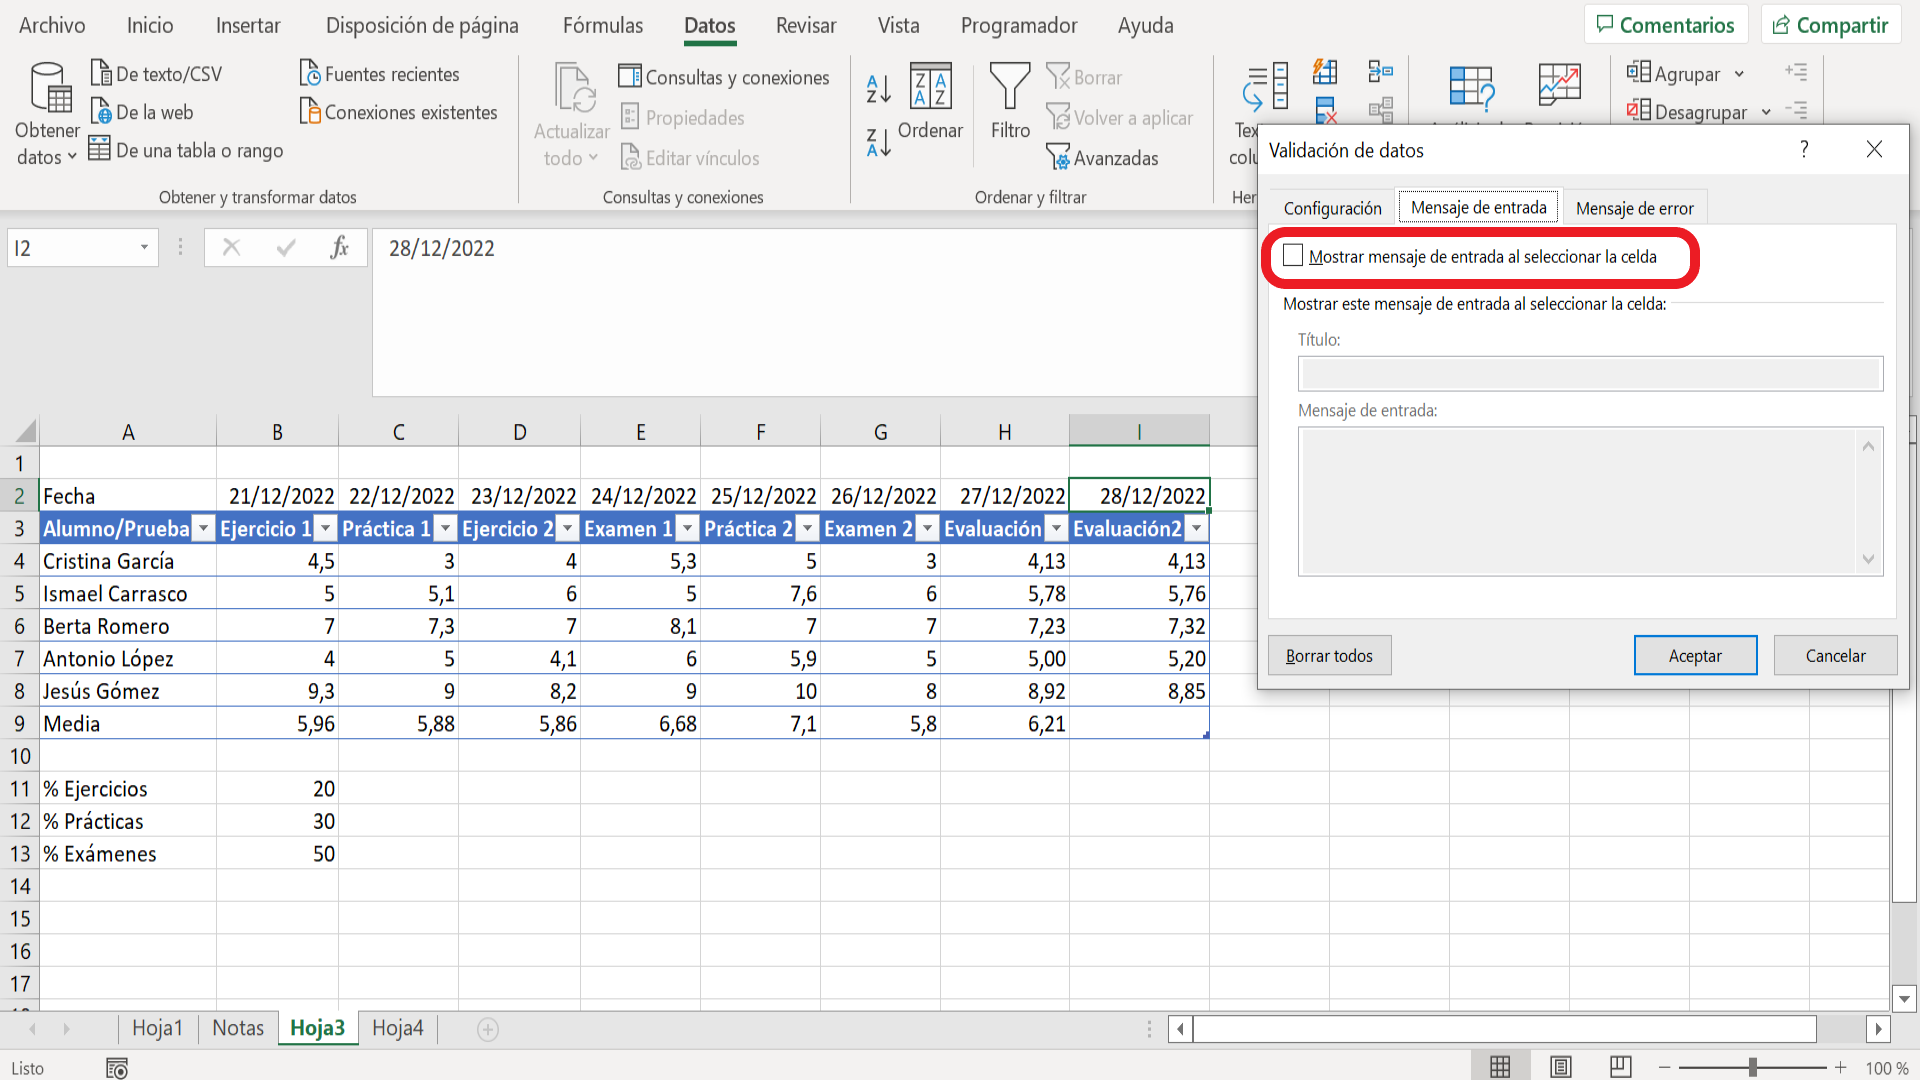Viewport: 1920px width, 1080px height.
Task: Click the Borrar todos button
Action: coord(1329,656)
